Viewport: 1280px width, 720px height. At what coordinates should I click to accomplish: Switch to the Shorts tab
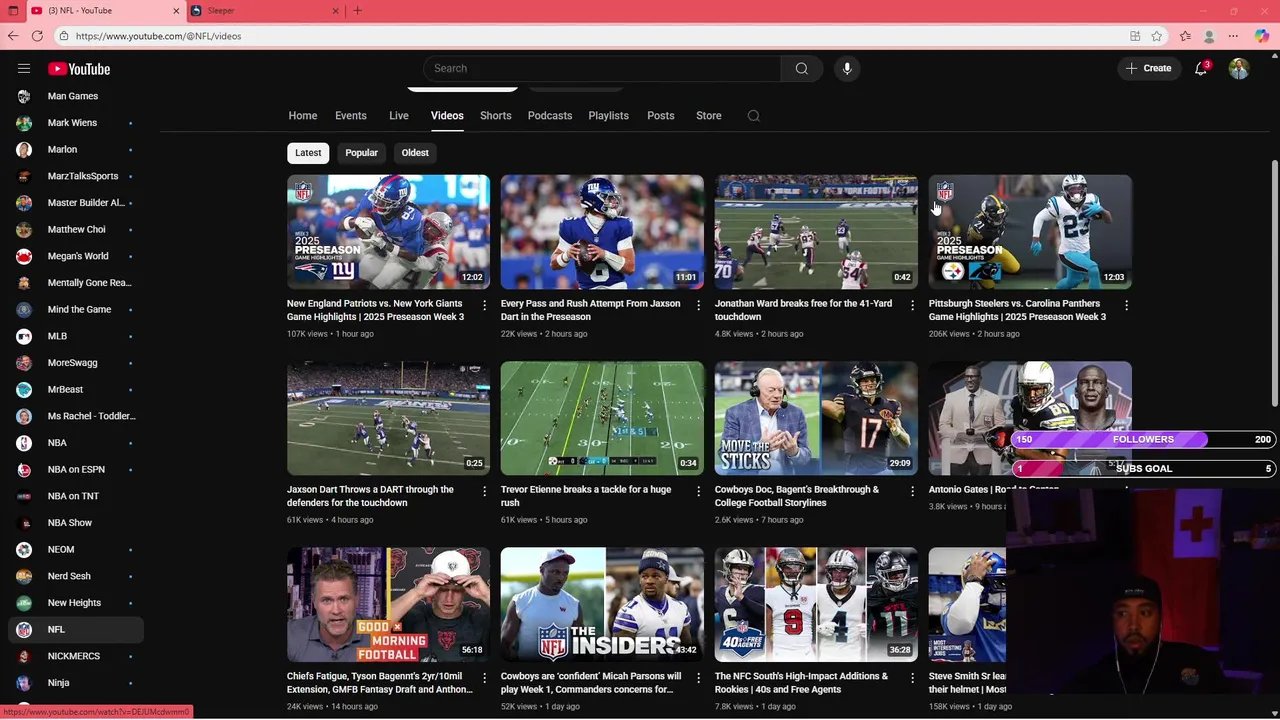(x=496, y=116)
